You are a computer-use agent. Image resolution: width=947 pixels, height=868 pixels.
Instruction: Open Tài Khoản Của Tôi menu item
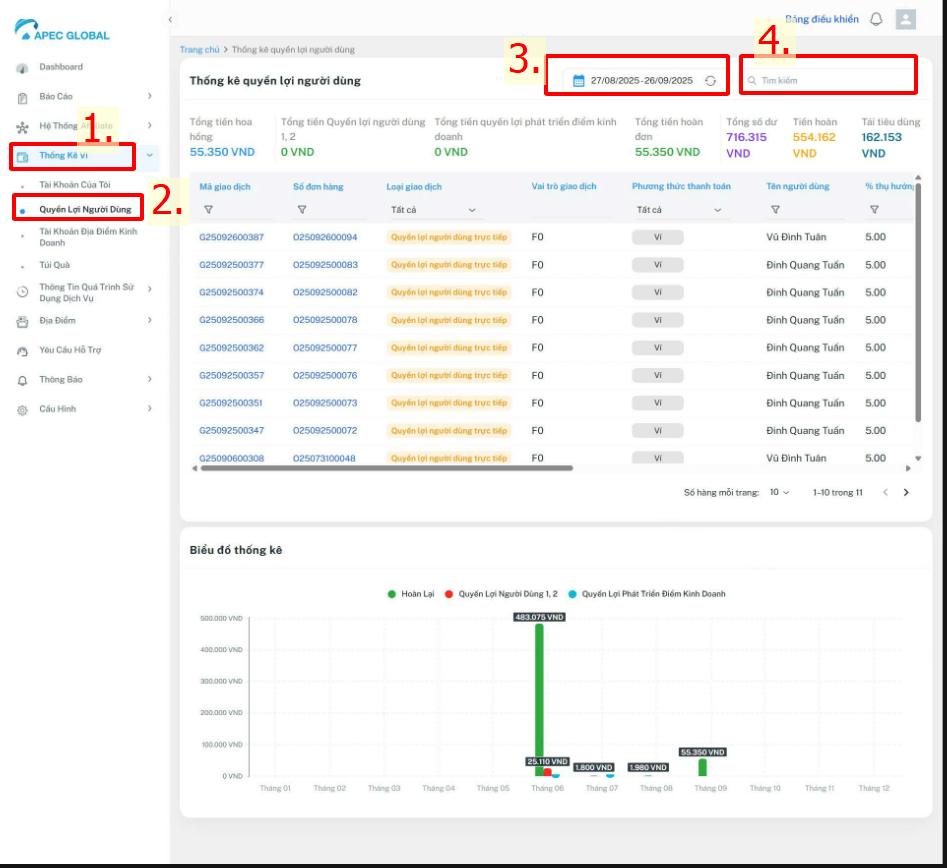click(x=74, y=185)
